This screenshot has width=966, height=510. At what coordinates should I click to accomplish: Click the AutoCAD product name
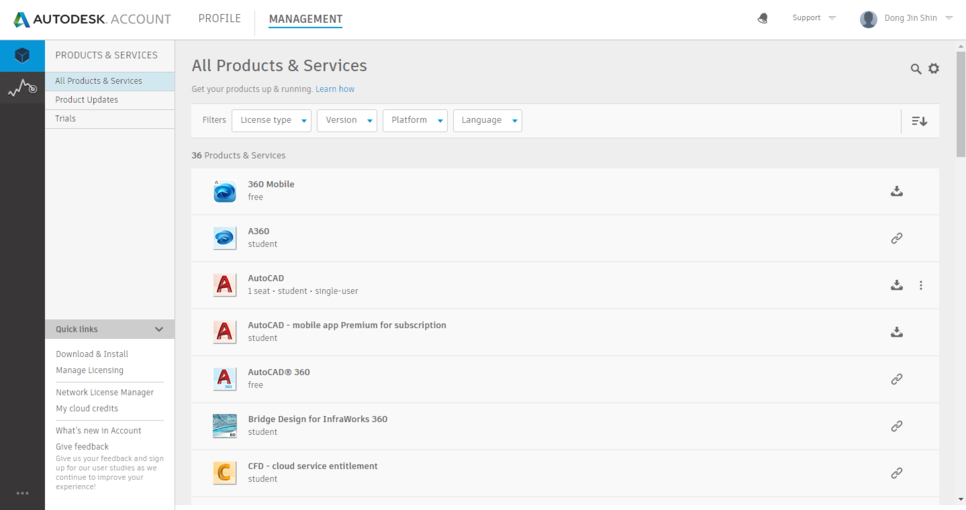coord(266,278)
